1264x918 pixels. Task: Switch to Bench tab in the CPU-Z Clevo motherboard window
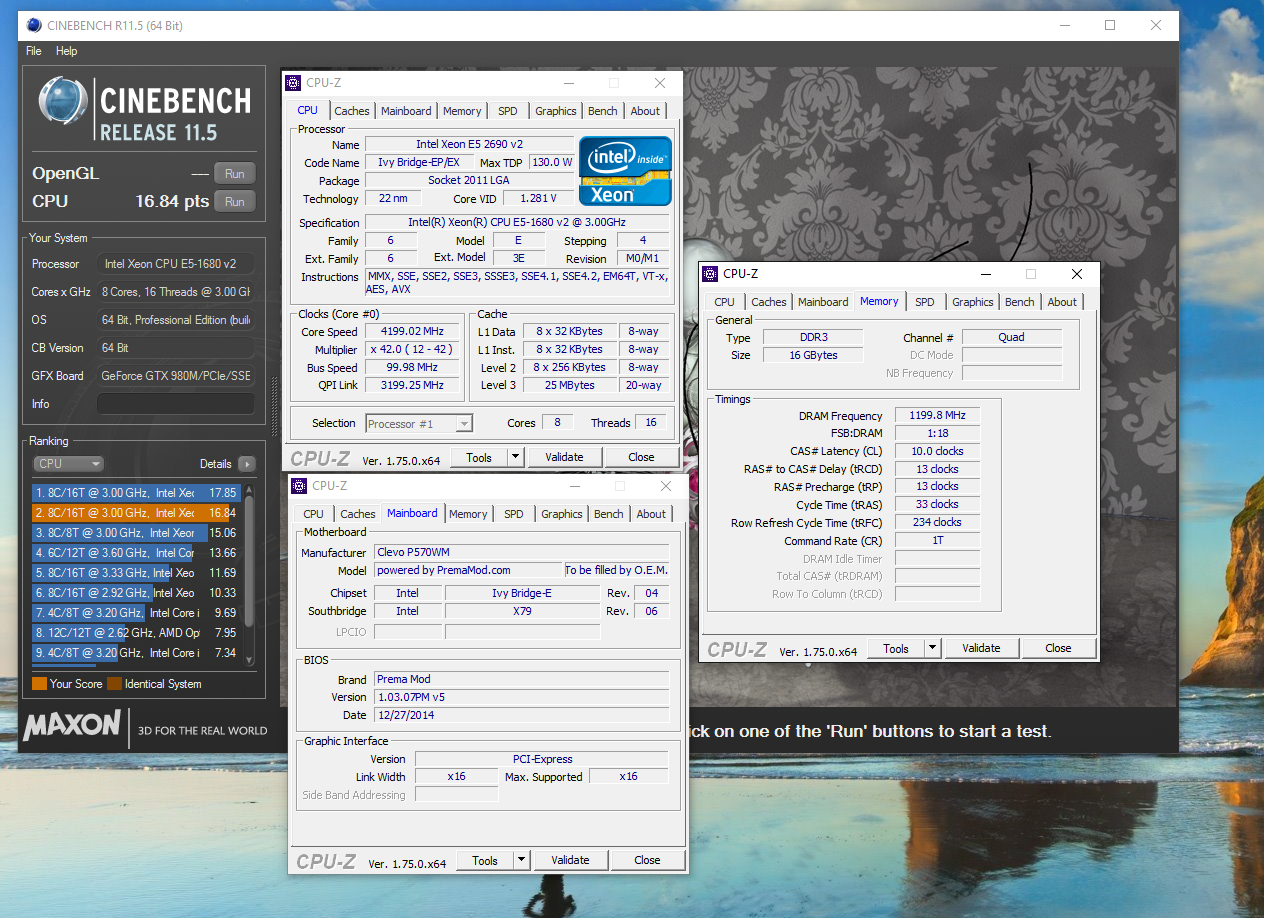609,514
